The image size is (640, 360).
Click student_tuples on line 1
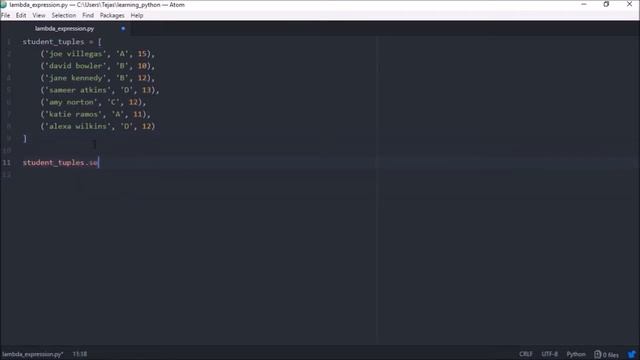tap(53, 42)
